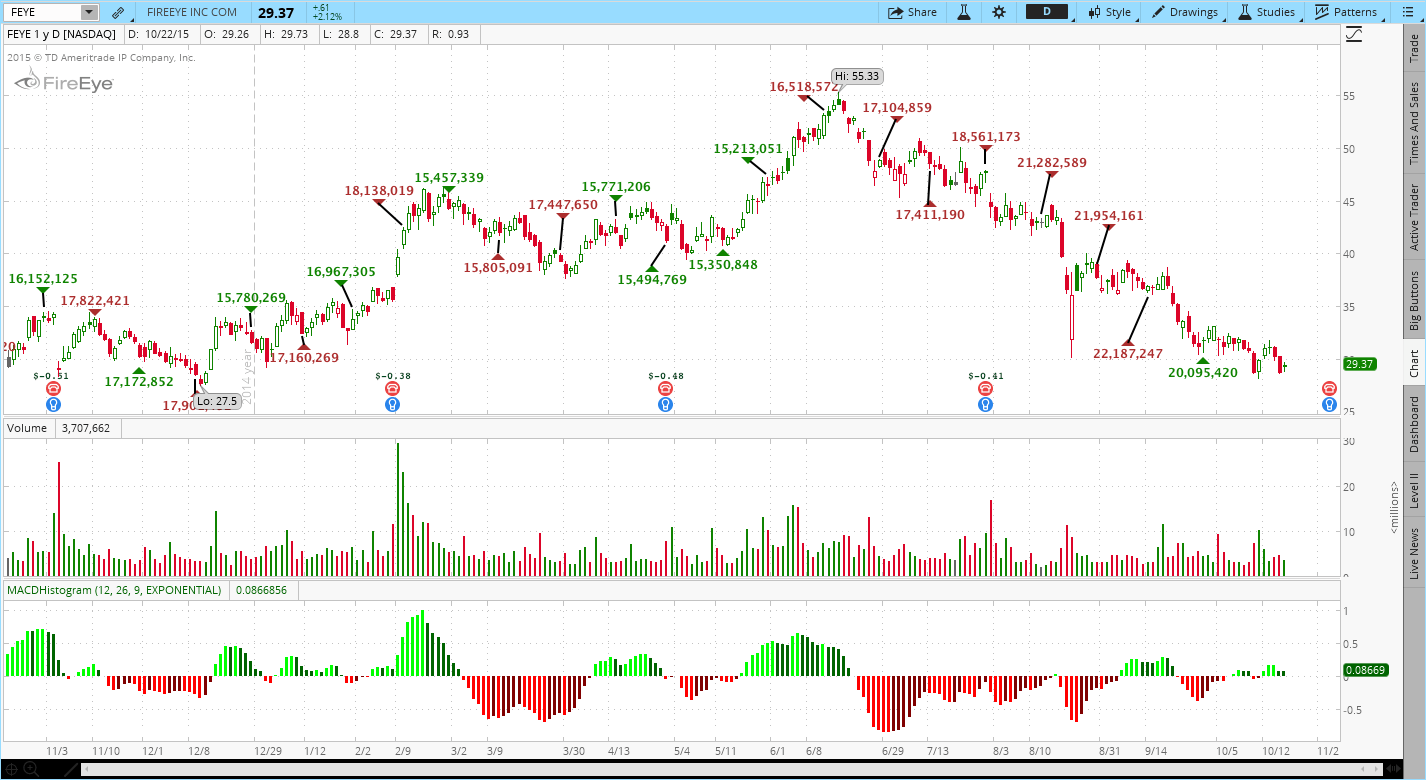Click the 22,187,247 volume label
Viewport: 1426px width, 780px height.
tap(1128, 353)
